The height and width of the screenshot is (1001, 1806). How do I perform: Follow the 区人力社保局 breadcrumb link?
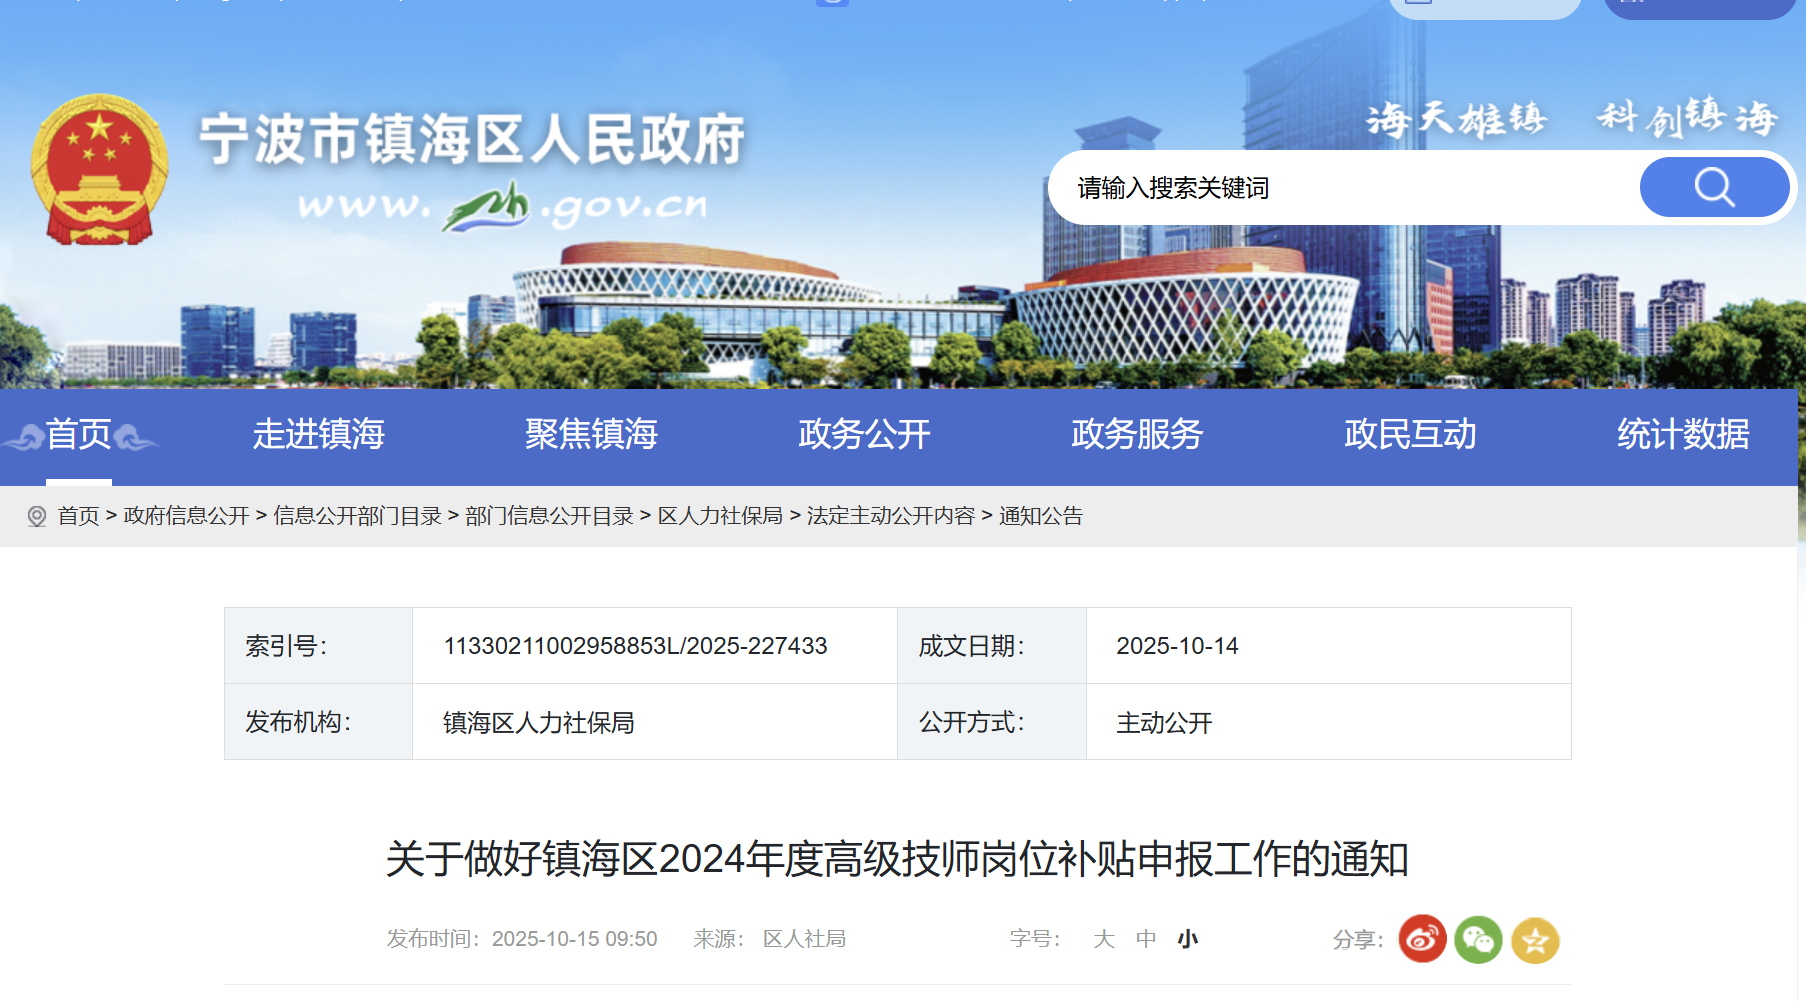720,516
